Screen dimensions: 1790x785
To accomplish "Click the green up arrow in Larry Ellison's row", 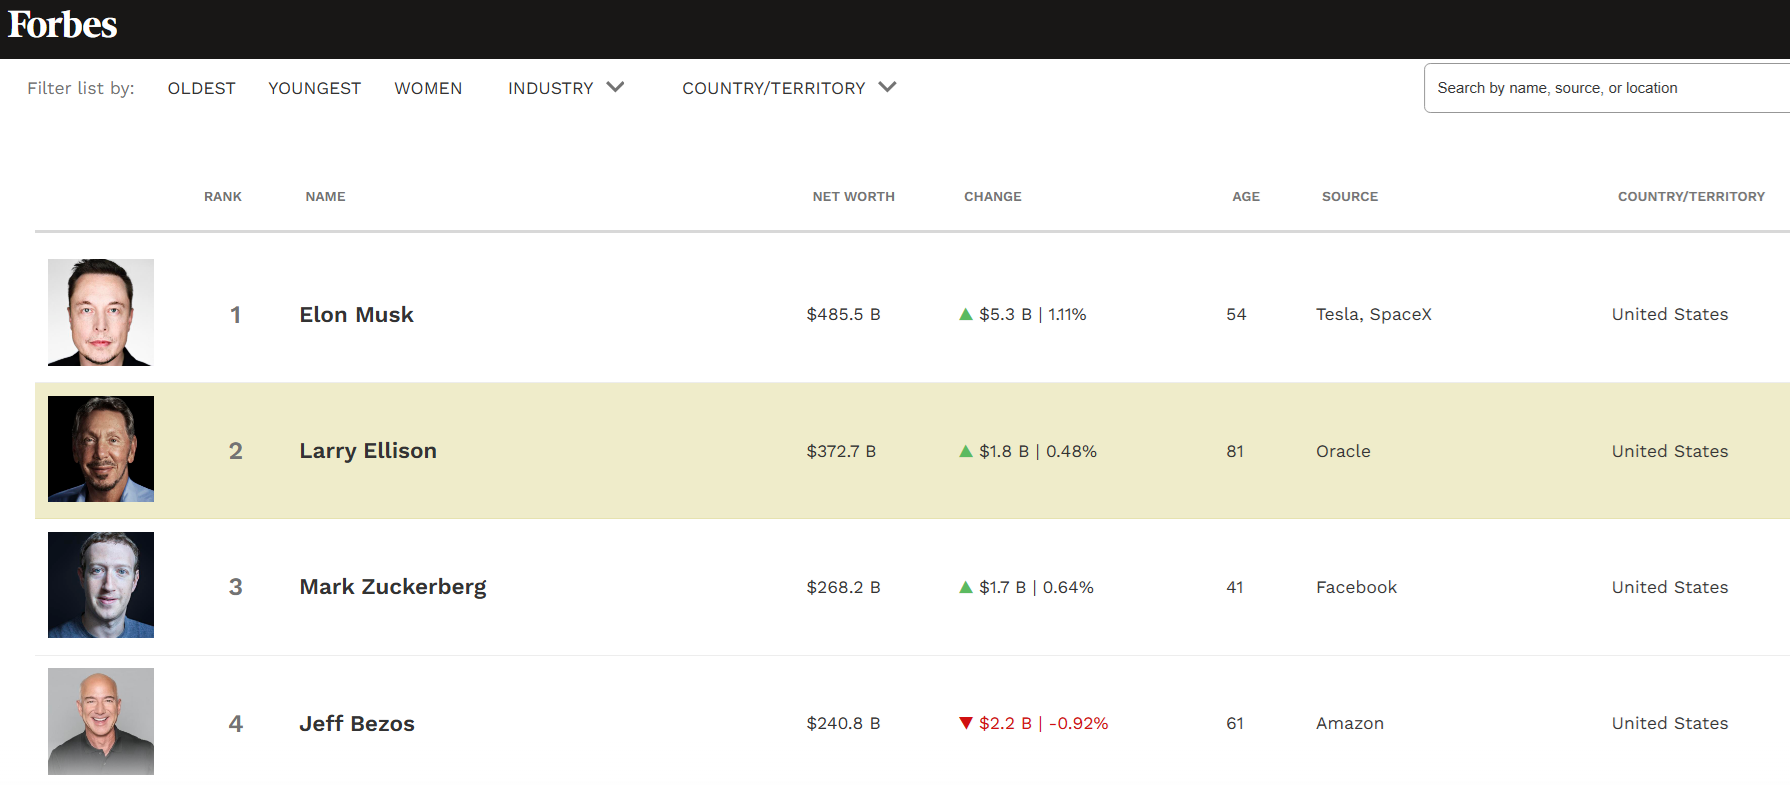I will click(966, 451).
